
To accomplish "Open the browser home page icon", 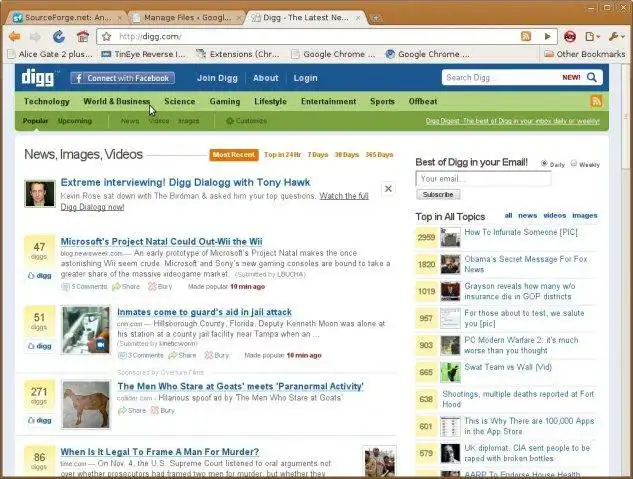I will point(83,37).
